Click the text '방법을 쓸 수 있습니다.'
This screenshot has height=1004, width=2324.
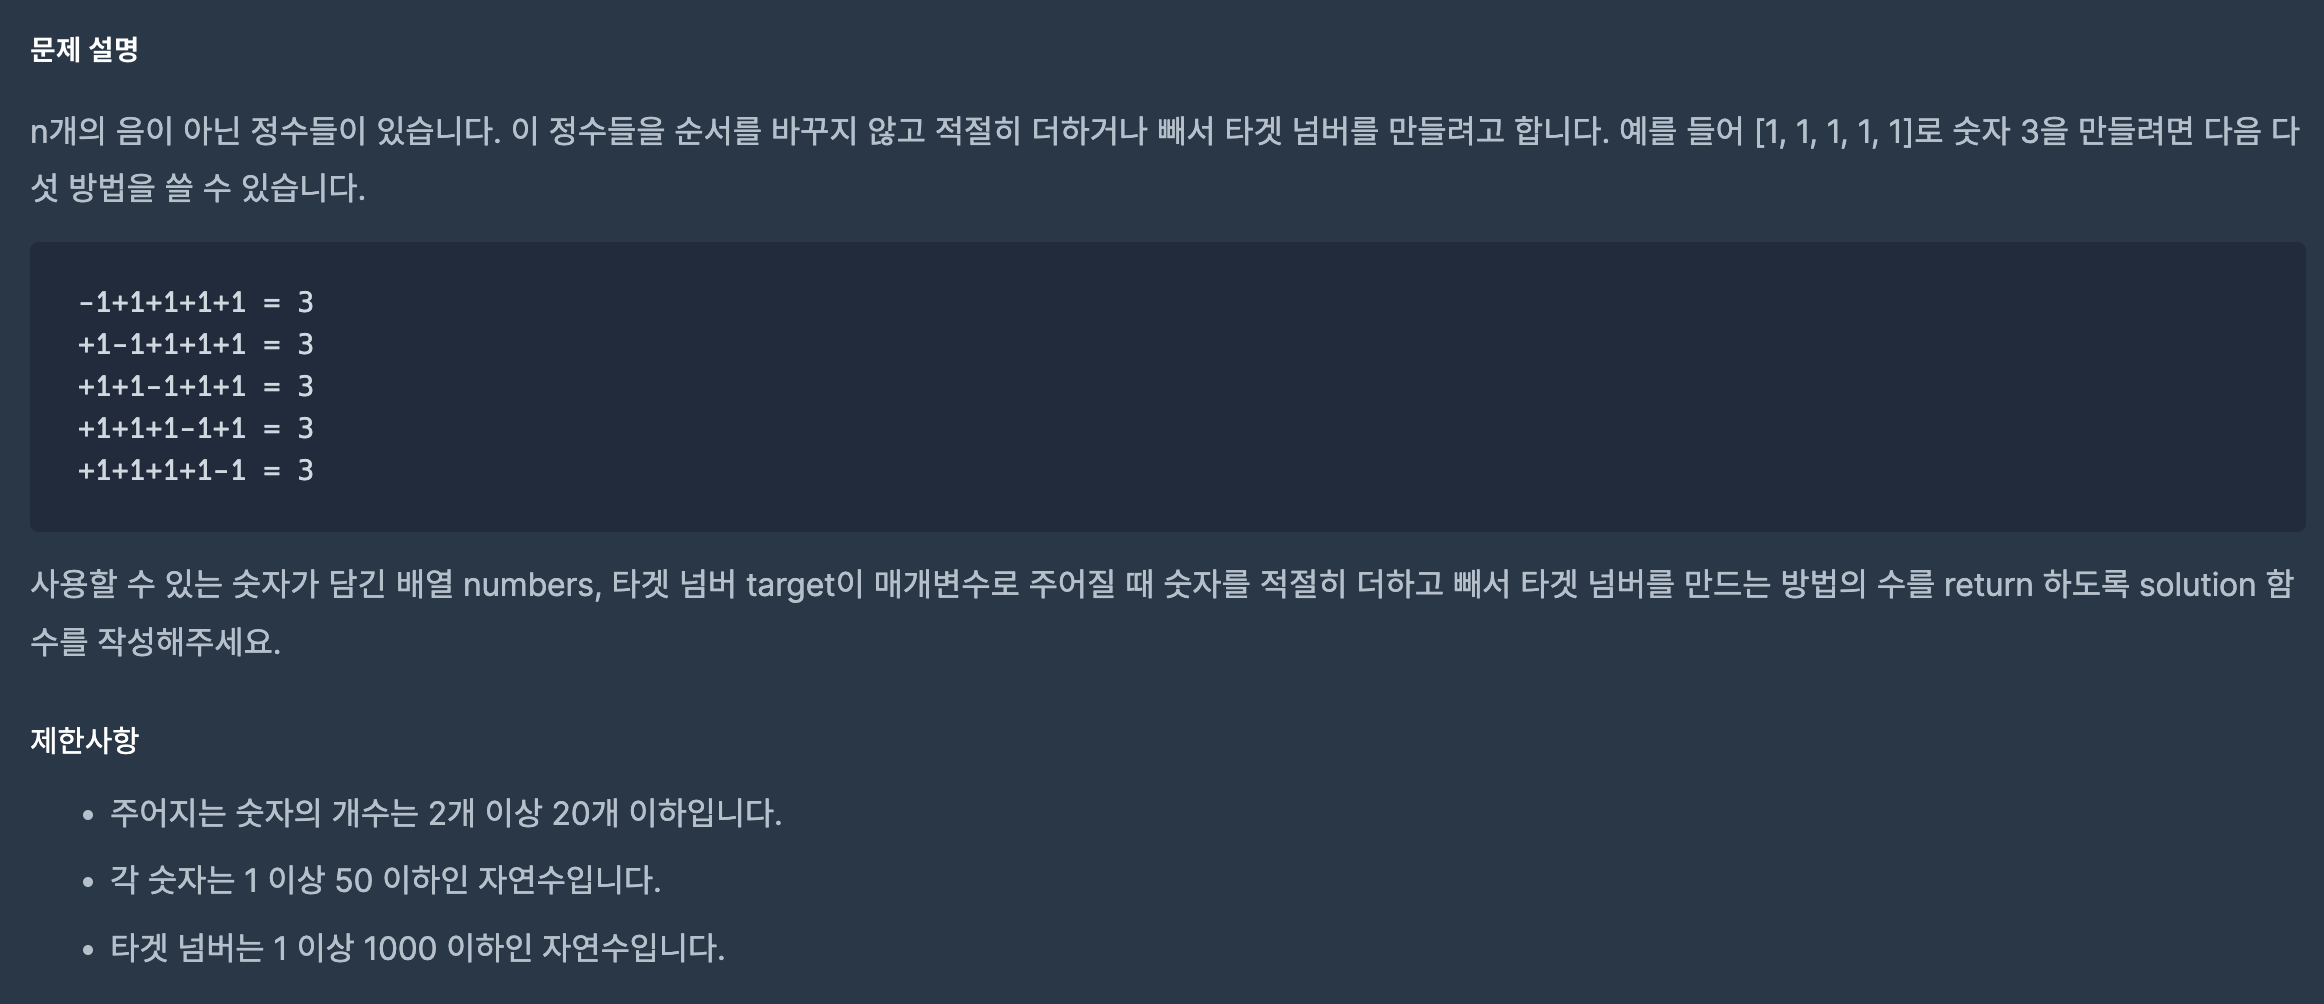[x=216, y=188]
